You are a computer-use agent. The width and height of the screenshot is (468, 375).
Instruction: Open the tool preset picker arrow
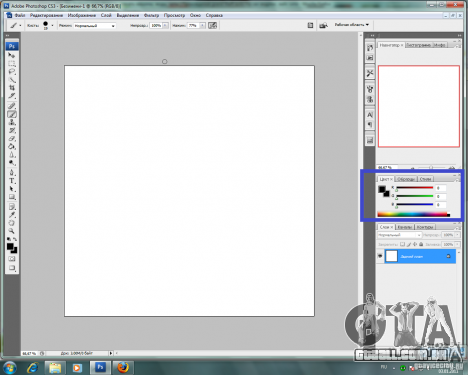point(20,25)
